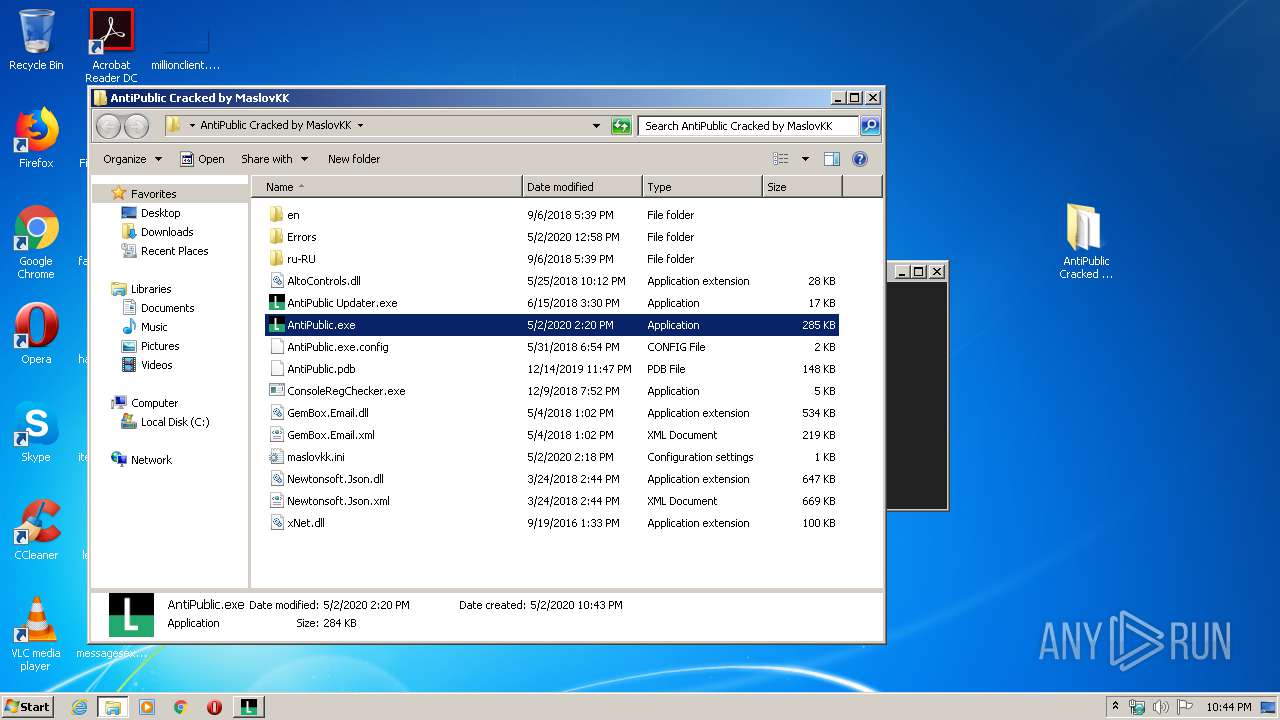Open Pictures library
Viewport: 1280px width, 720px height.
click(151, 346)
